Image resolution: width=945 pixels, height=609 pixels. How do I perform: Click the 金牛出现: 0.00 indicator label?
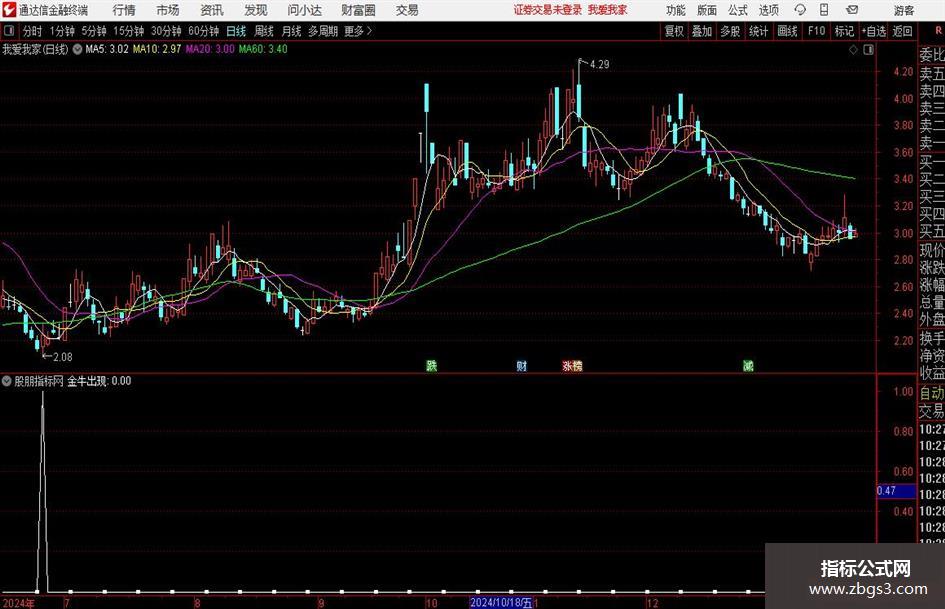99,381
